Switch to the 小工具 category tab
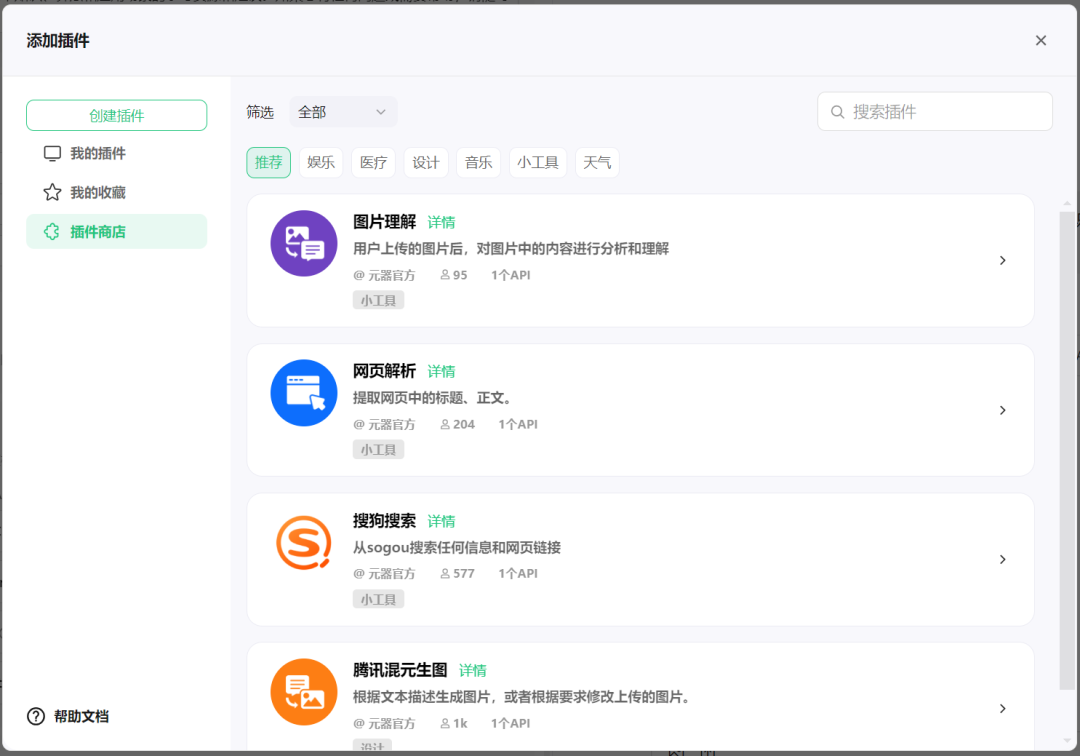The height and width of the screenshot is (756, 1080). tap(538, 162)
